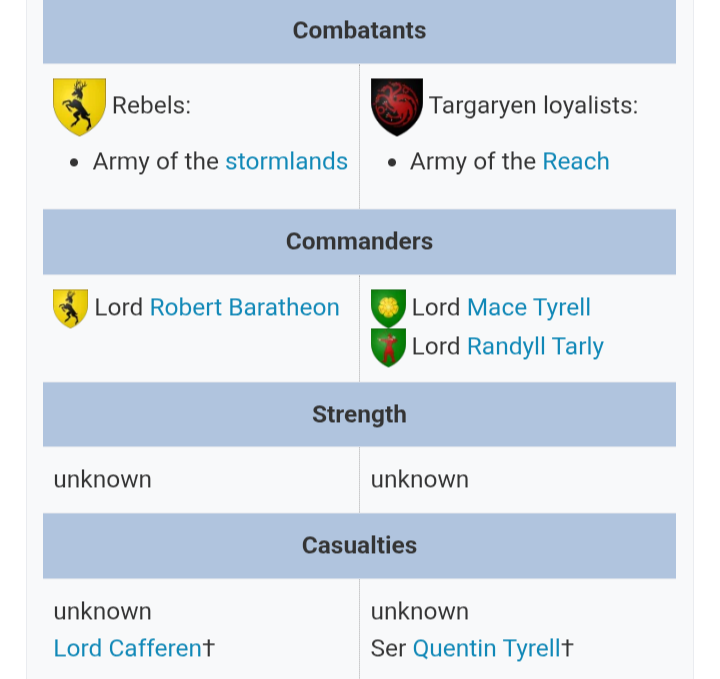Open Mace Tyrell's page link
This screenshot has width=720, height=679.
click(529, 308)
